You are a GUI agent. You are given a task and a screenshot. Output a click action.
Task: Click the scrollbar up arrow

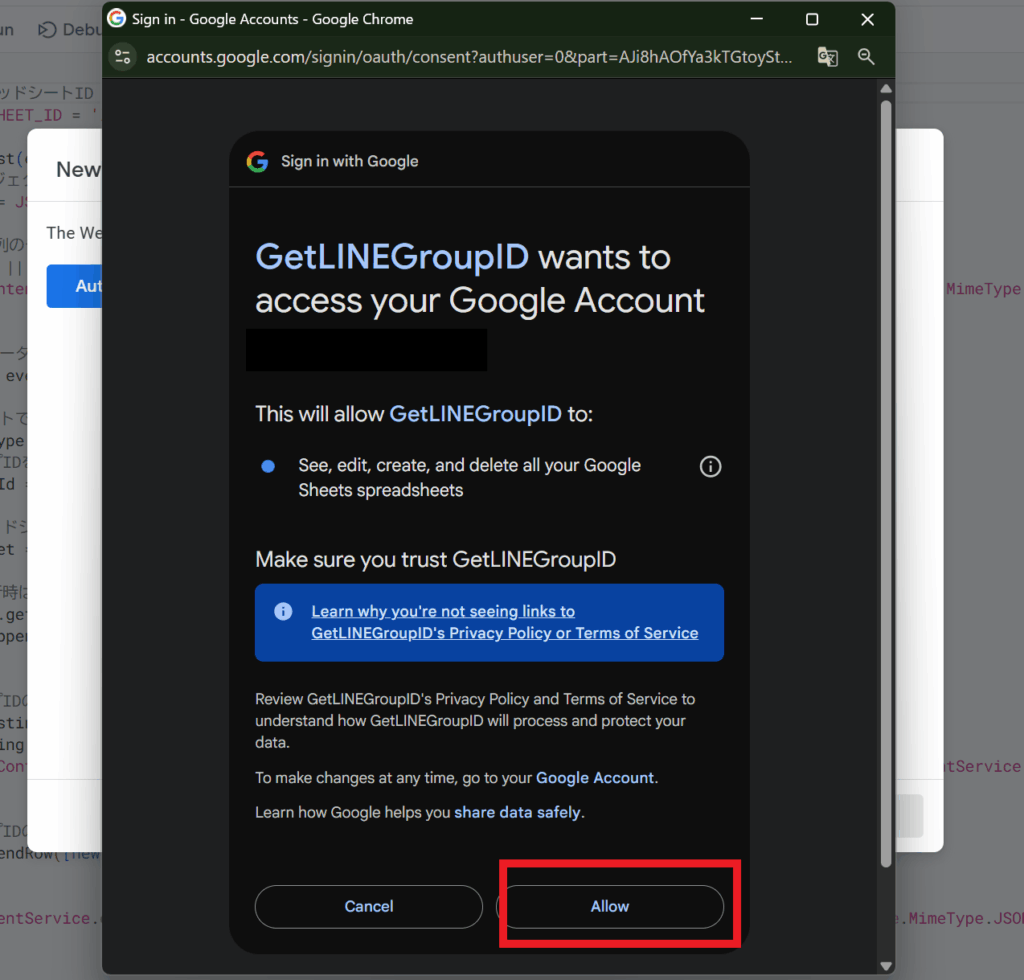[886, 89]
